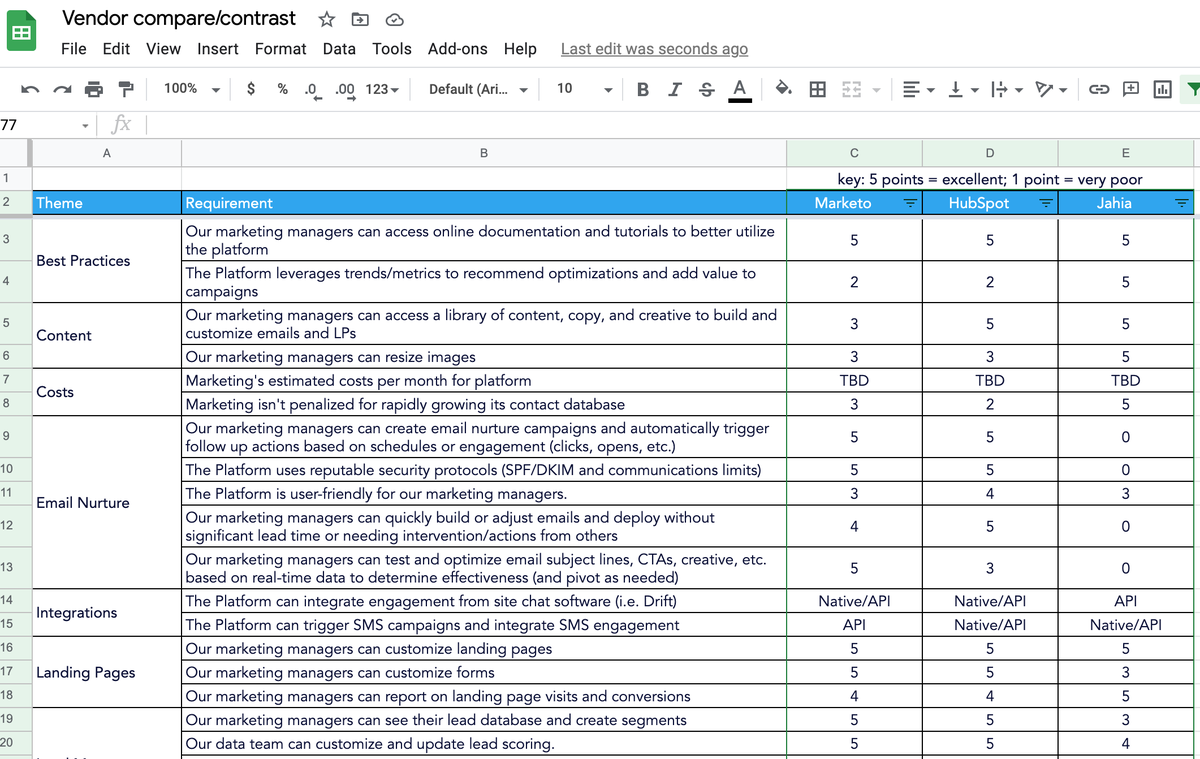
Task: Select the Landing Pages theme cell
Action: (107, 672)
